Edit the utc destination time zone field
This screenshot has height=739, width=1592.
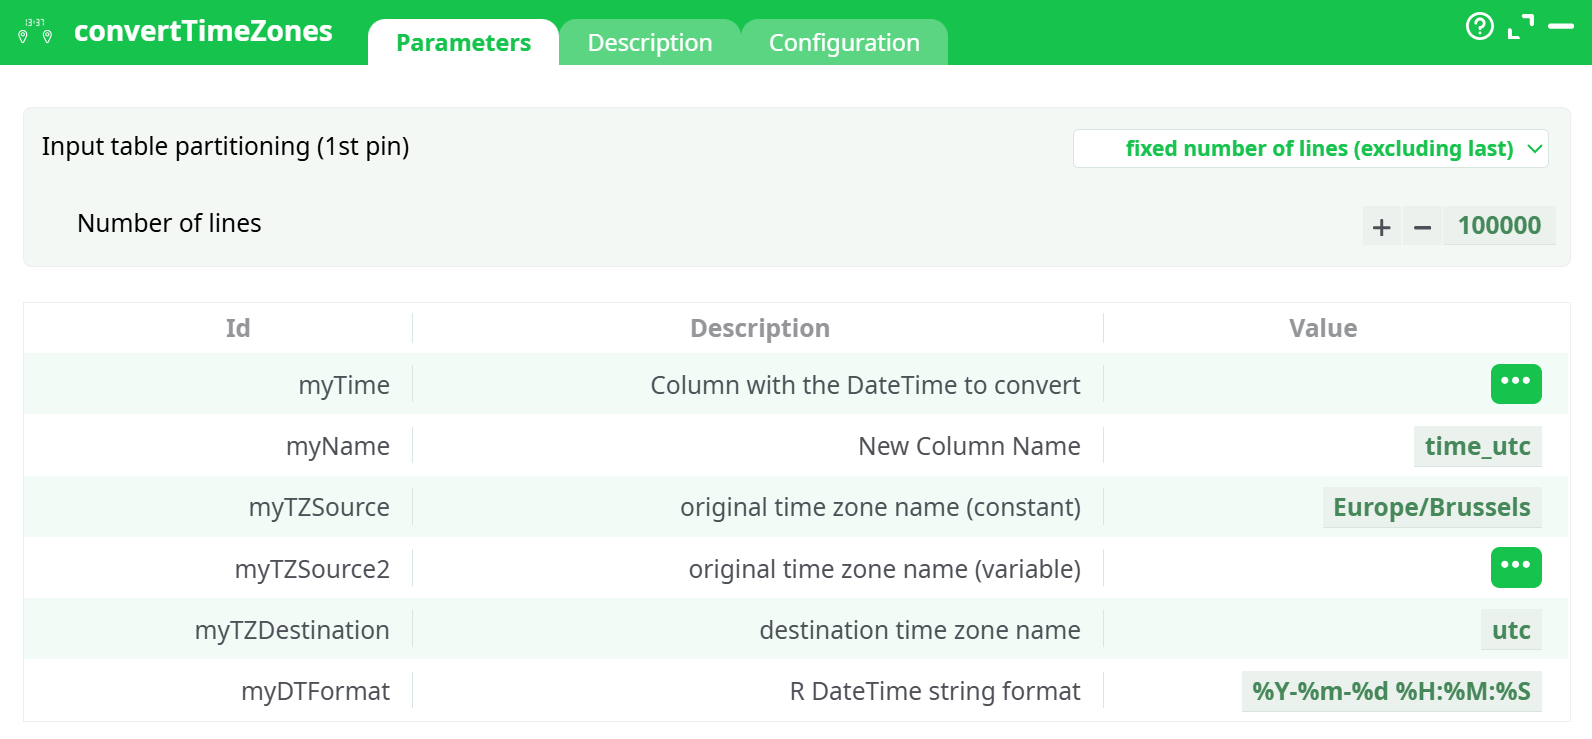pyautogui.click(x=1510, y=631)
